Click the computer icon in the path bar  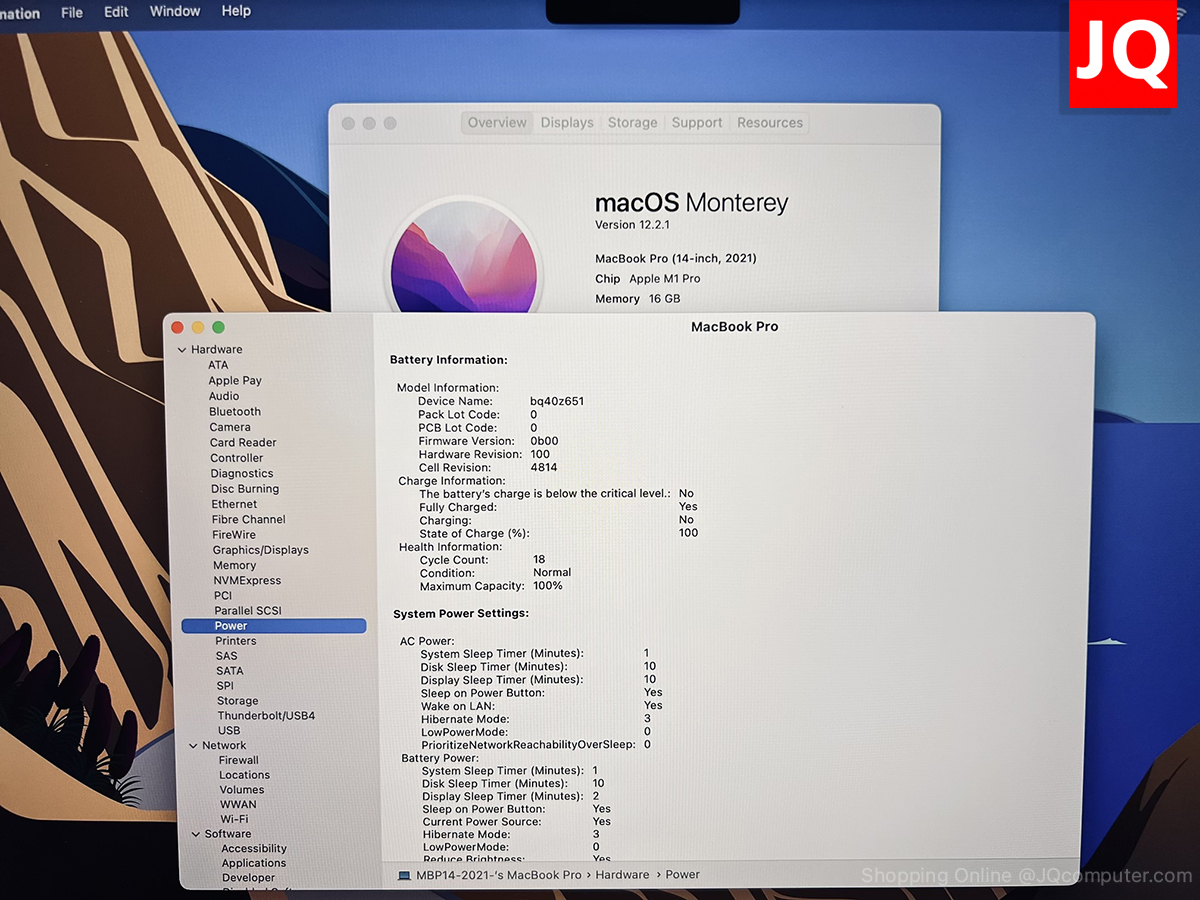click(405, 875)
